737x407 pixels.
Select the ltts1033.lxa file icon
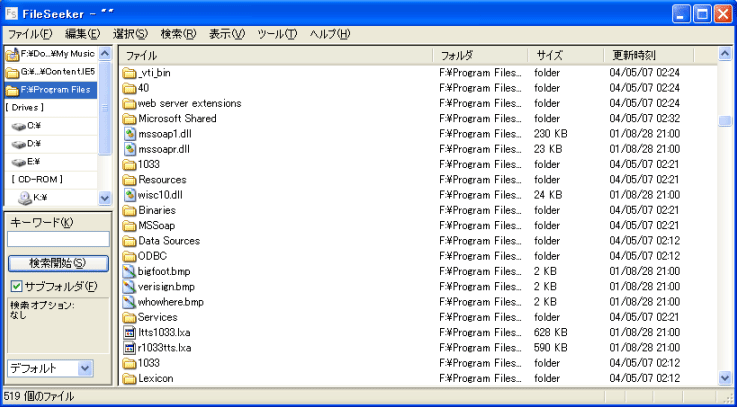click(x=129, y=332)
